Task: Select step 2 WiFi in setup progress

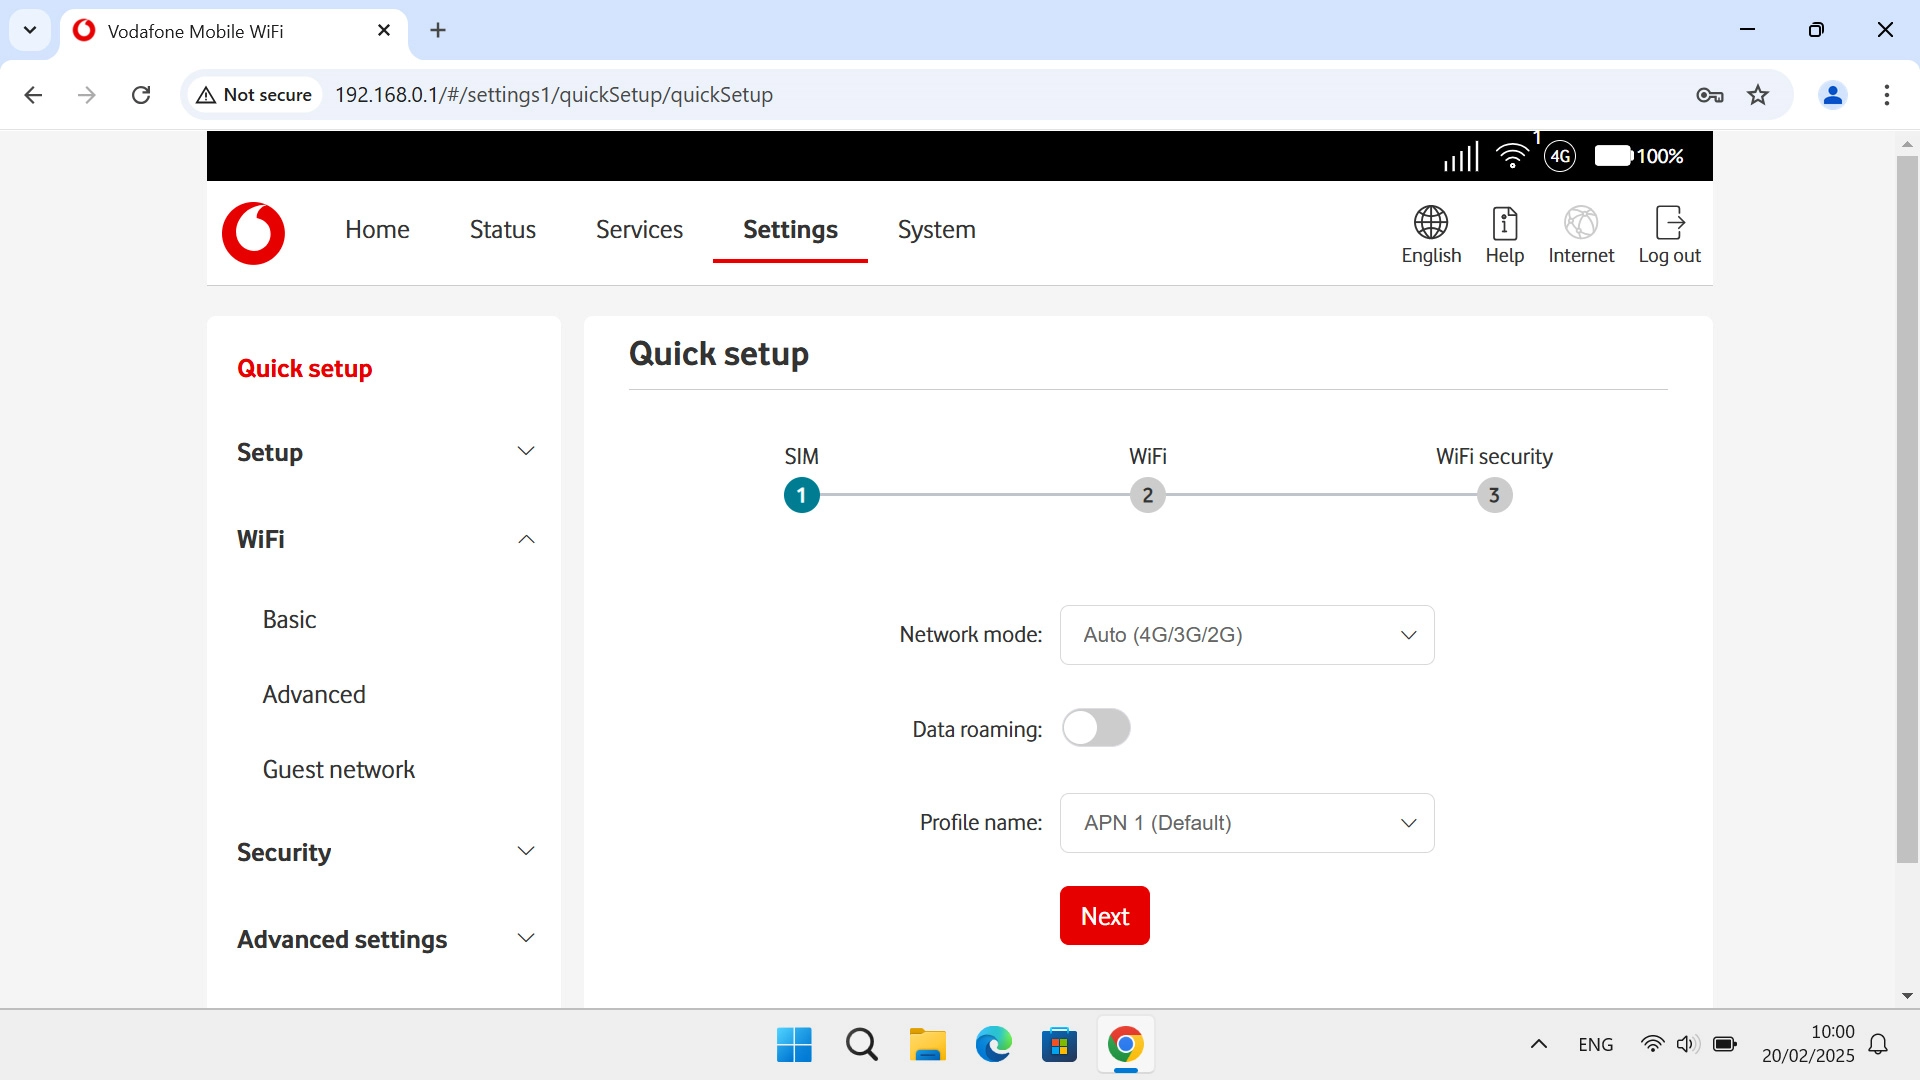Action: 1147,495
